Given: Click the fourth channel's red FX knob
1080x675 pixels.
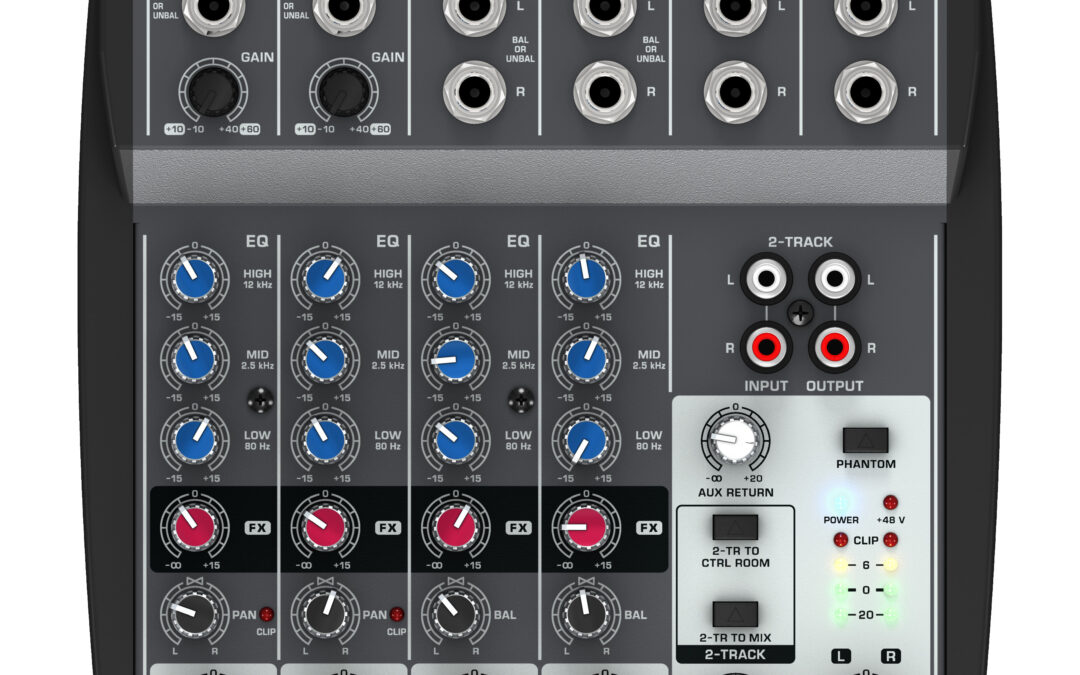Looking at the screenshot, I should [x=585, y=527].
